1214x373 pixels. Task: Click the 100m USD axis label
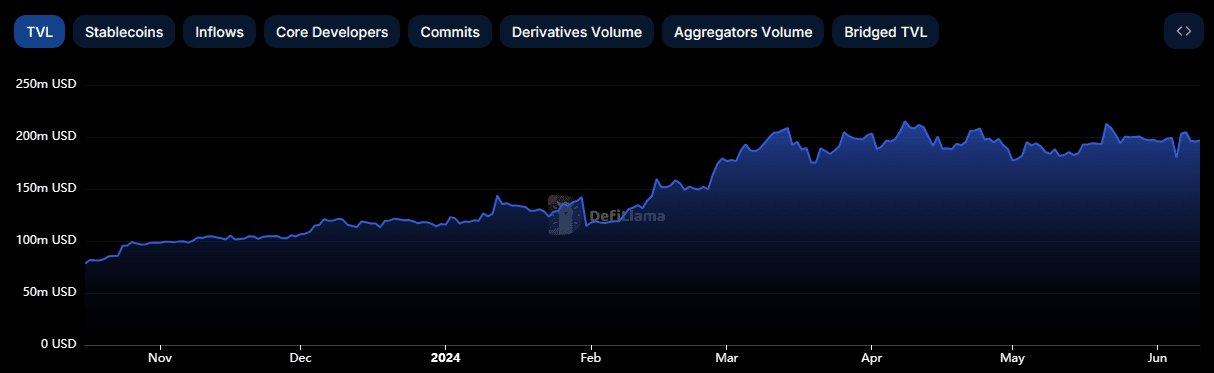46,240
